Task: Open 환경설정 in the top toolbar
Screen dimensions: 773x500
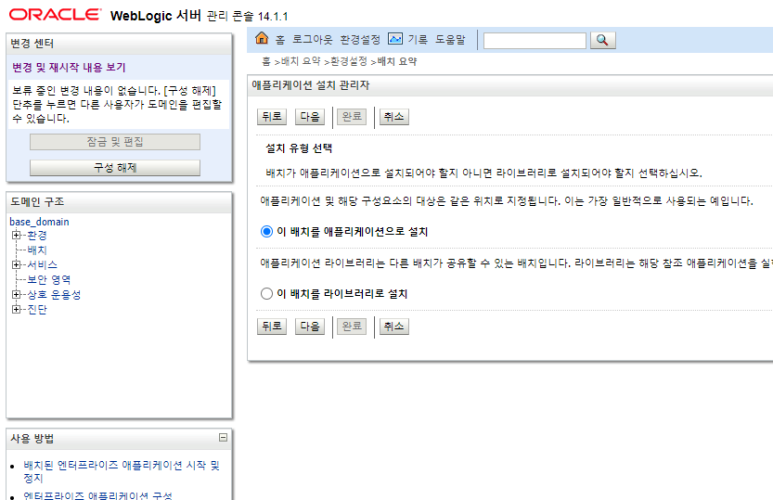Action: tap(360, 39)
